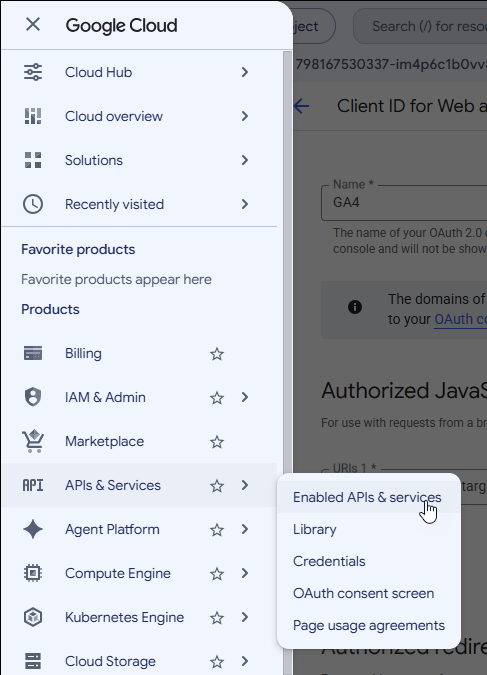This screenshot has width=487, height=675.
Task: Expand the IAM & Admin chevron
Action: pyautogui.click(x=245, y=397)
